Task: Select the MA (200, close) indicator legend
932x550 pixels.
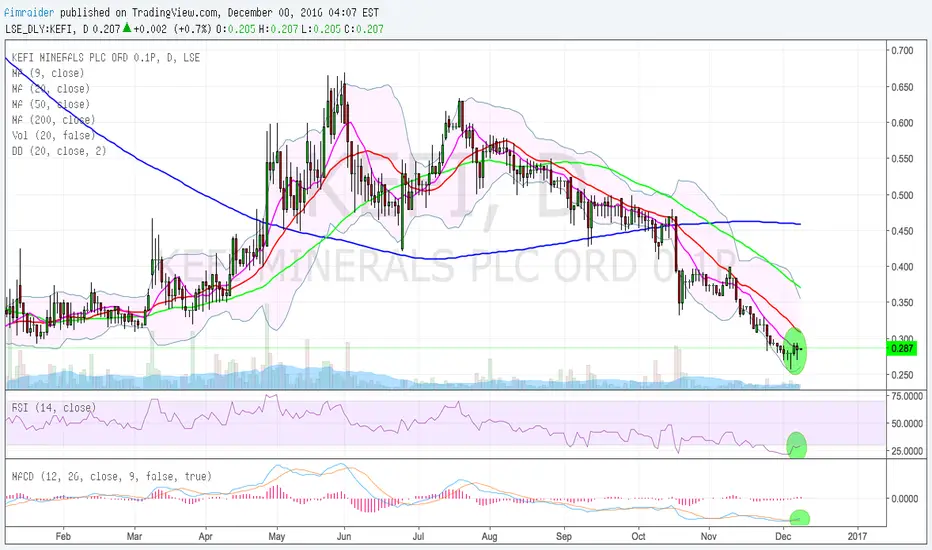Action: pyautogui.click(x=53, y=120)
